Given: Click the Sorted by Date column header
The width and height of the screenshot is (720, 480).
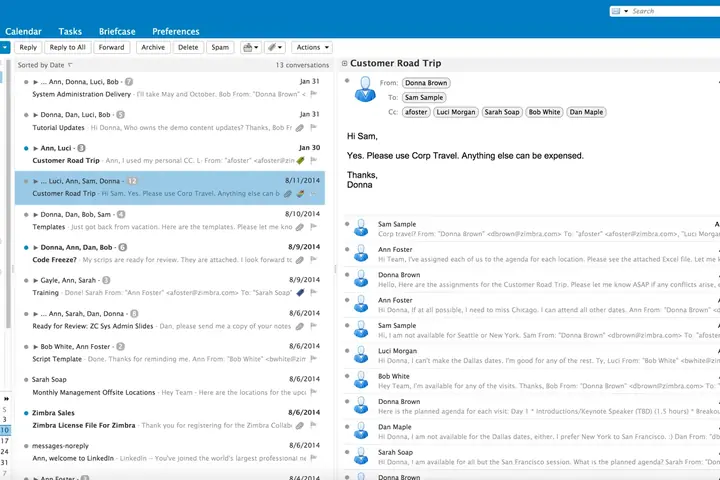Looking at the screenshot, I should coord(45,65).
